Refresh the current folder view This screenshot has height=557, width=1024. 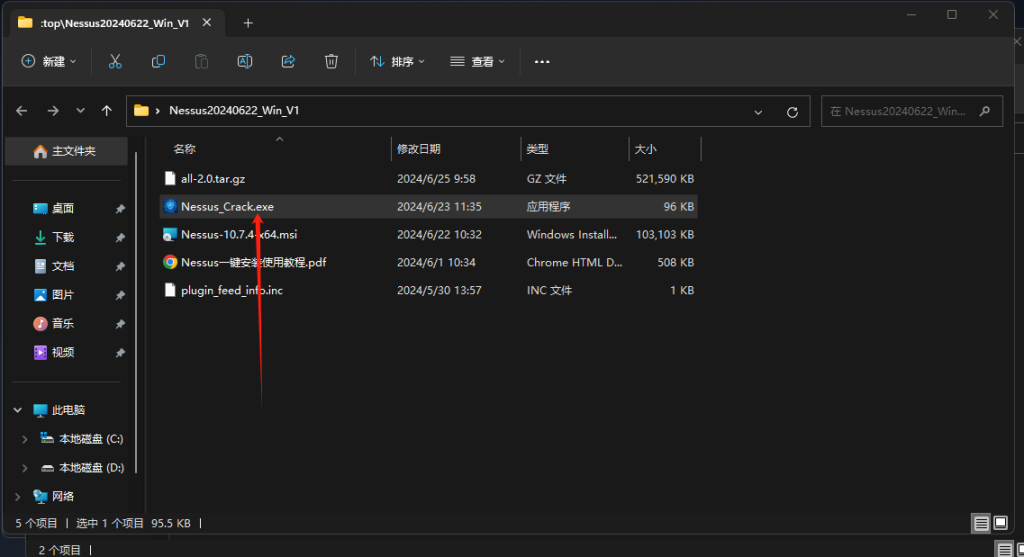tap(792, 112)
